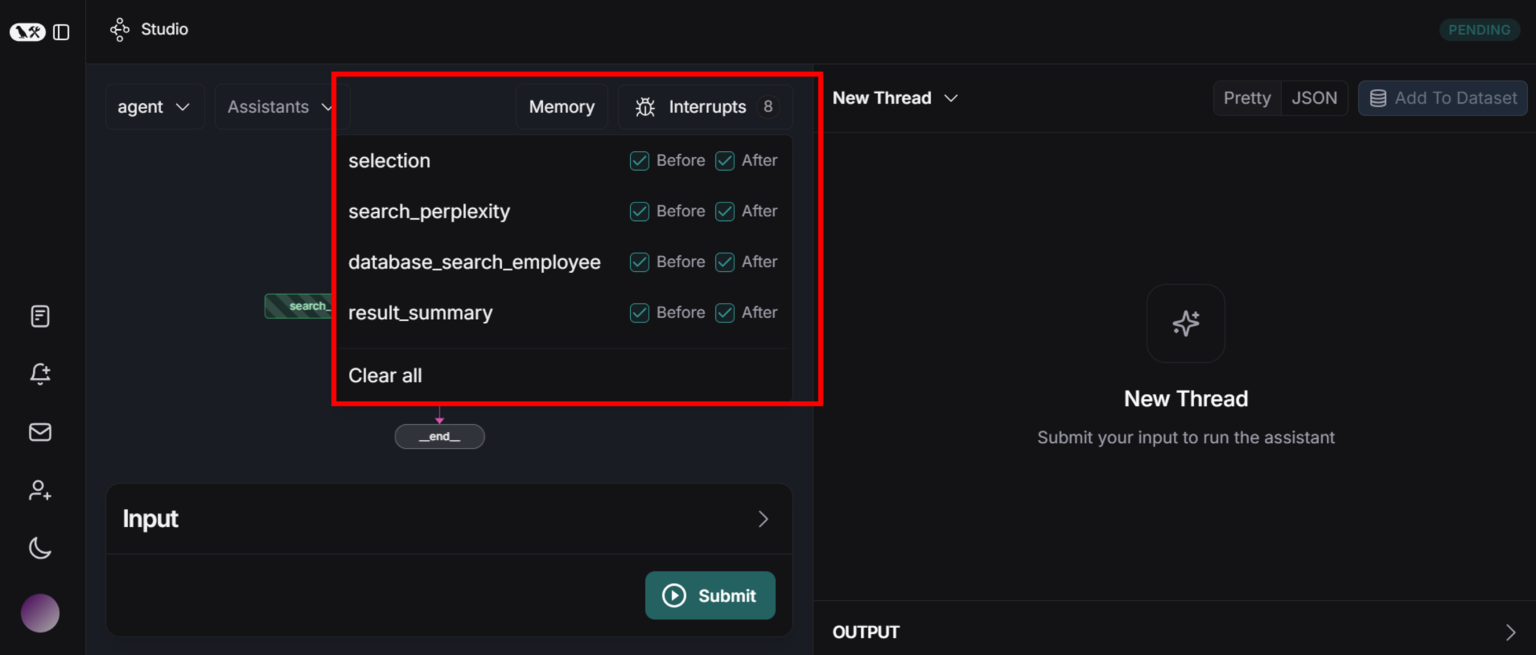1536x655 pixels.
Task: Select Clear all in interrupts menu
Action: (x=385, y=376)
